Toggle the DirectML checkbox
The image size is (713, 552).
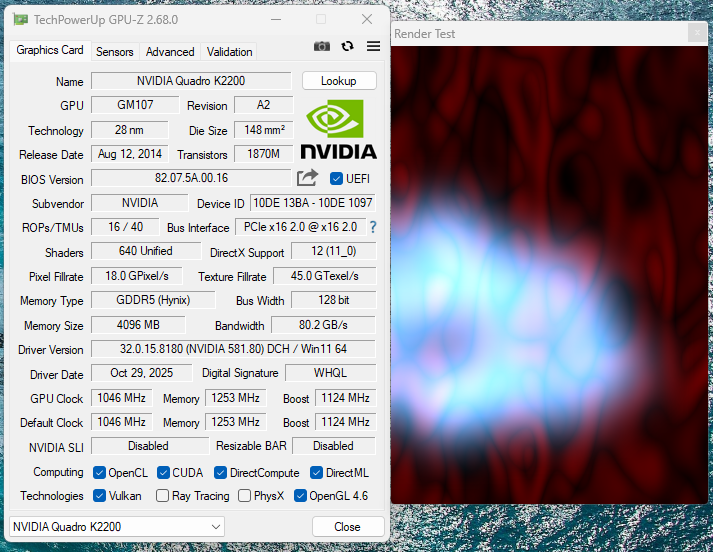(x=316, y=473)
